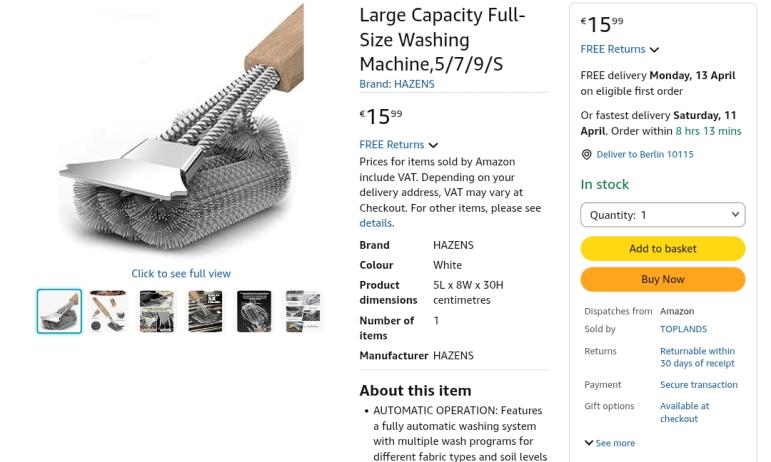This screenshot has height=462, width=771.
Task: Show the fourth product thumbnail image
Action: (205, 311)
